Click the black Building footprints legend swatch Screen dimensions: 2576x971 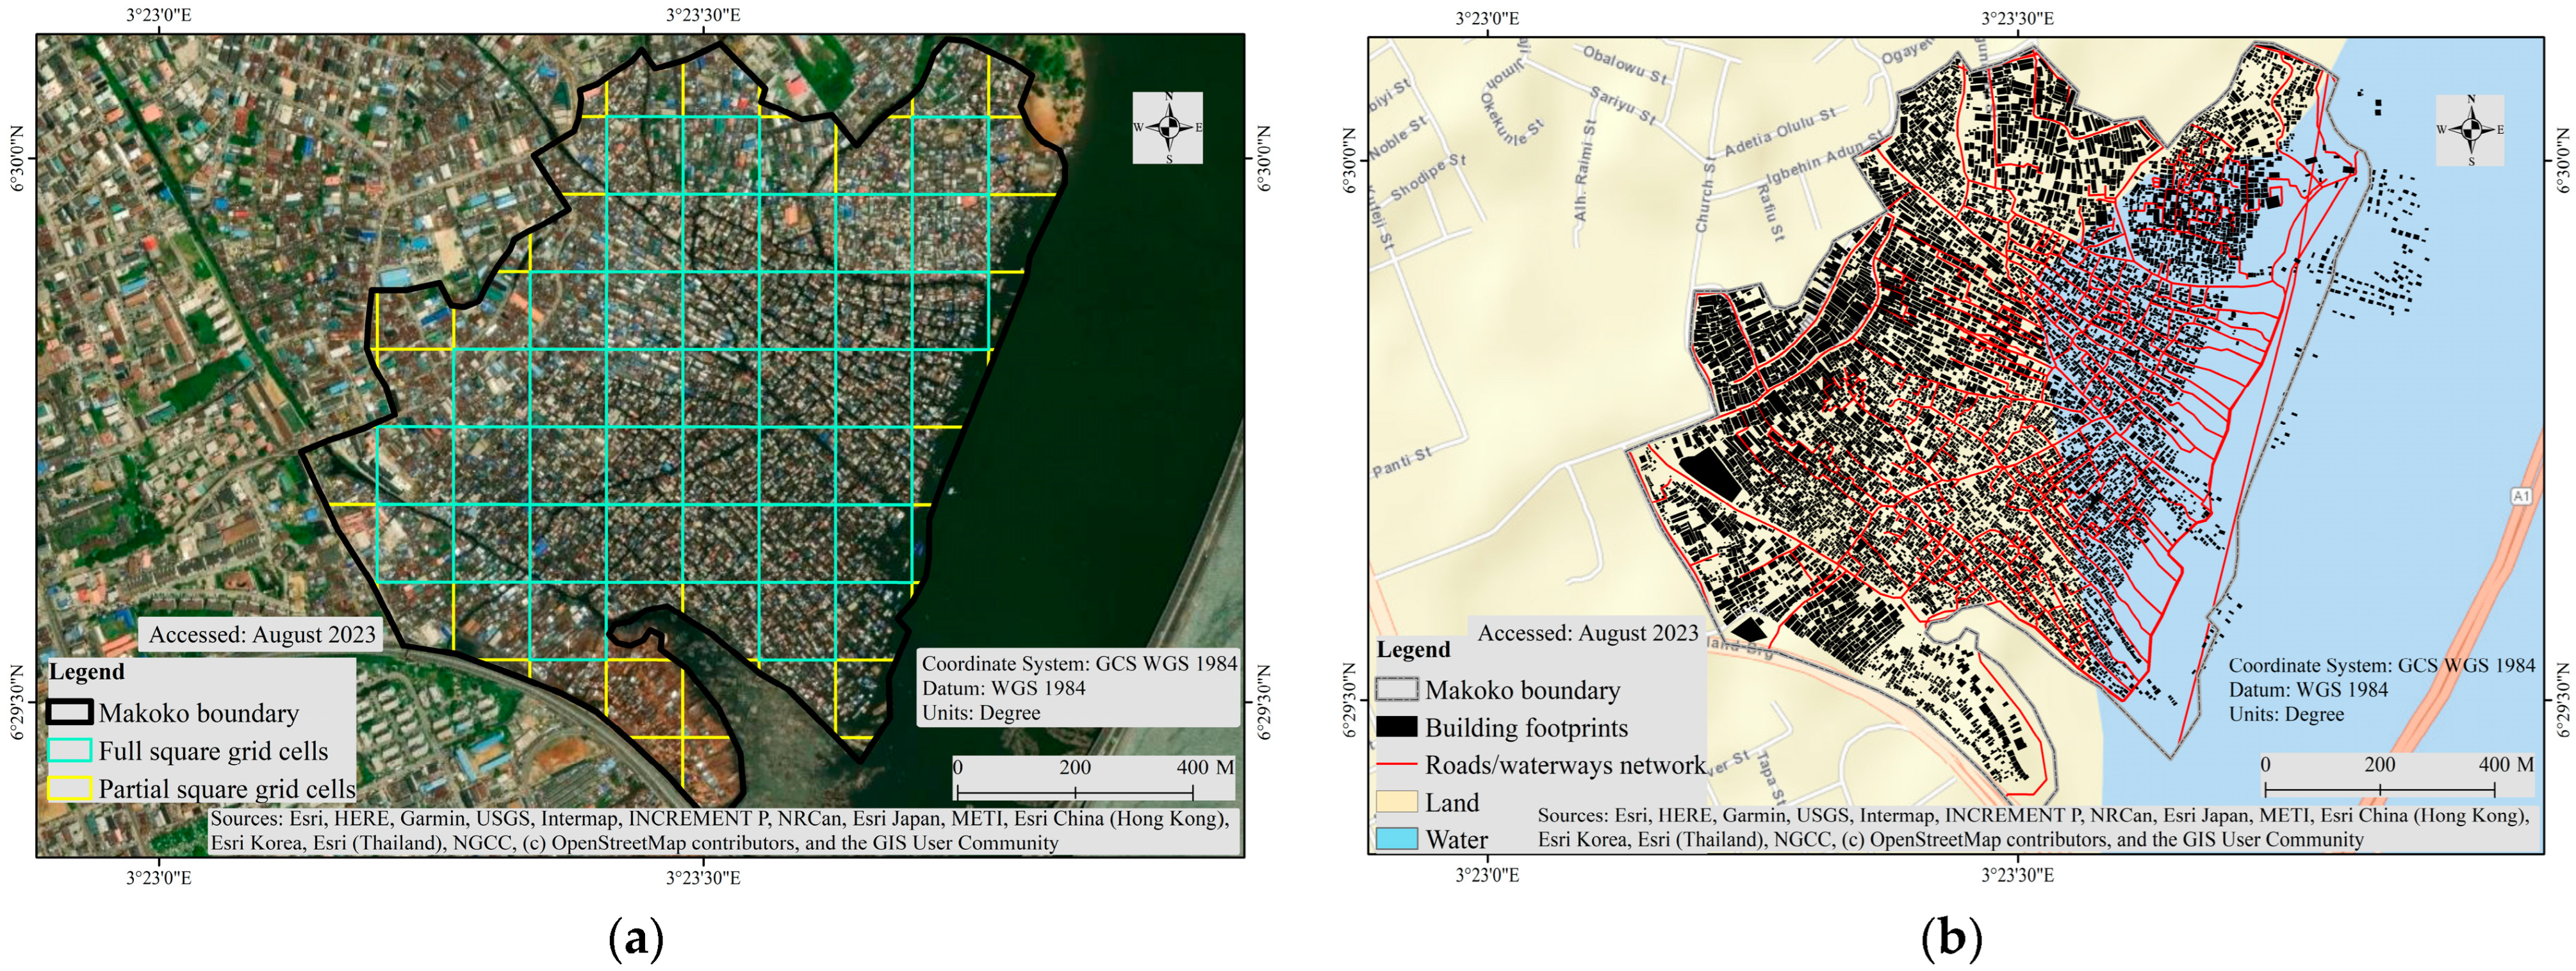point(1396,727)
